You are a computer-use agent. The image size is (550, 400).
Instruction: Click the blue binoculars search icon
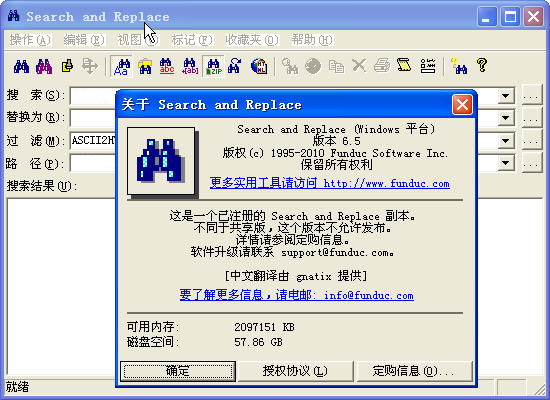coord(21,66)
